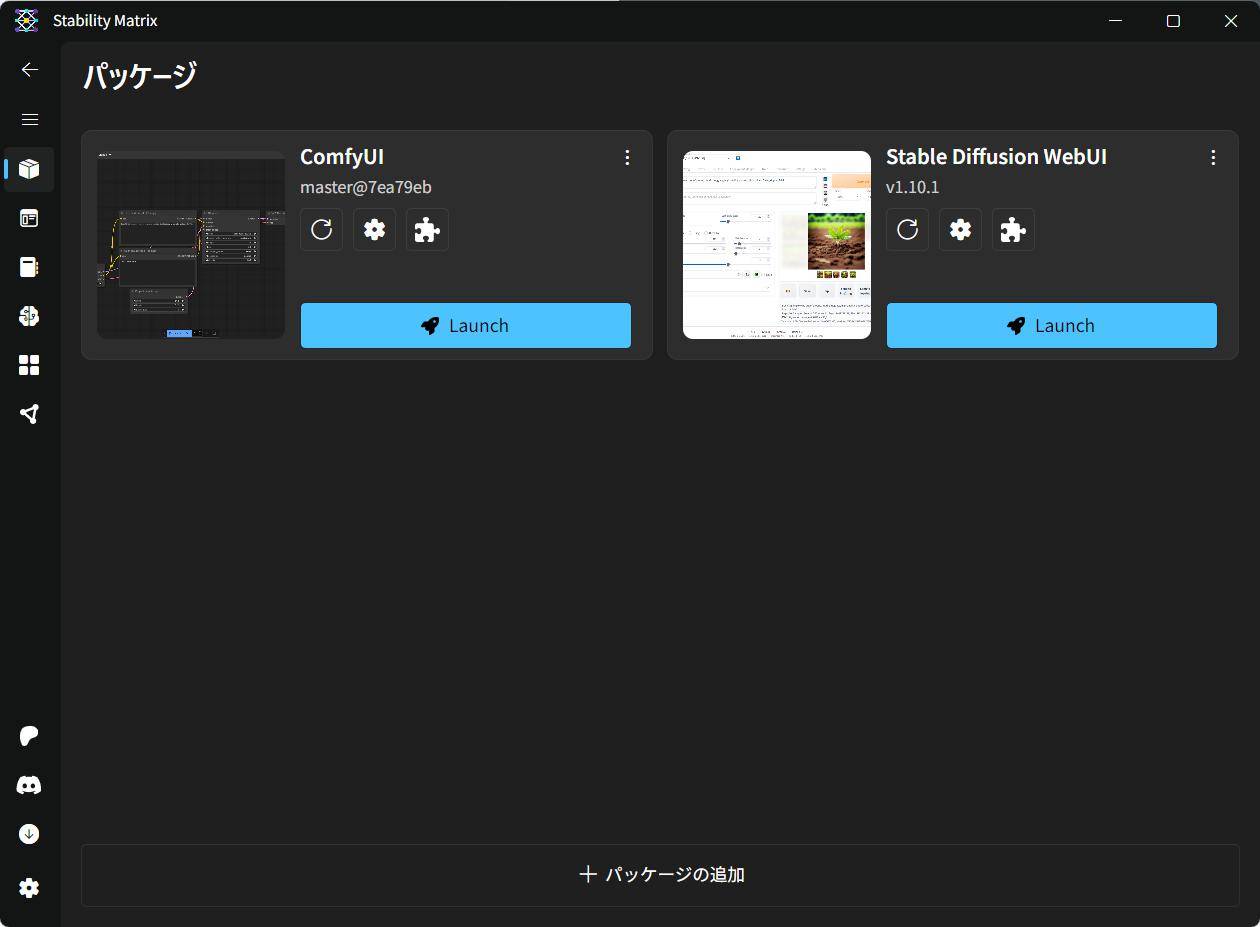Open the Packages sidebar cube icon

coord(29,168)
